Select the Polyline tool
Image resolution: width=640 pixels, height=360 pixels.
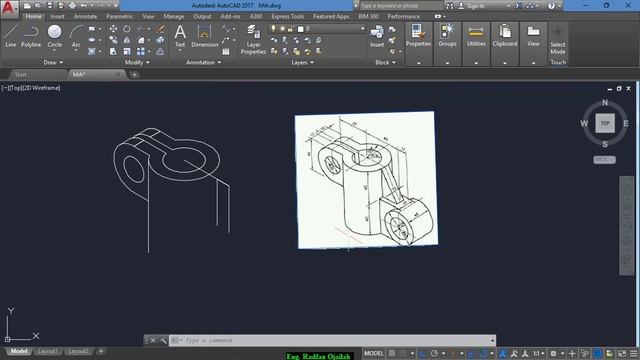31,36
